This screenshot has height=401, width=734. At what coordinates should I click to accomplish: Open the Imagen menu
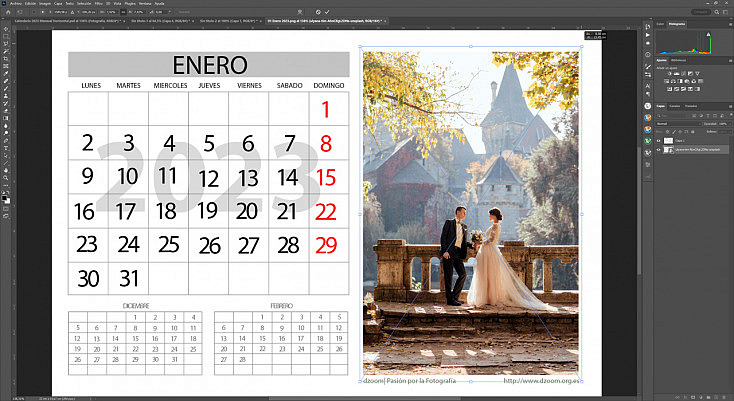click(45, 4)
